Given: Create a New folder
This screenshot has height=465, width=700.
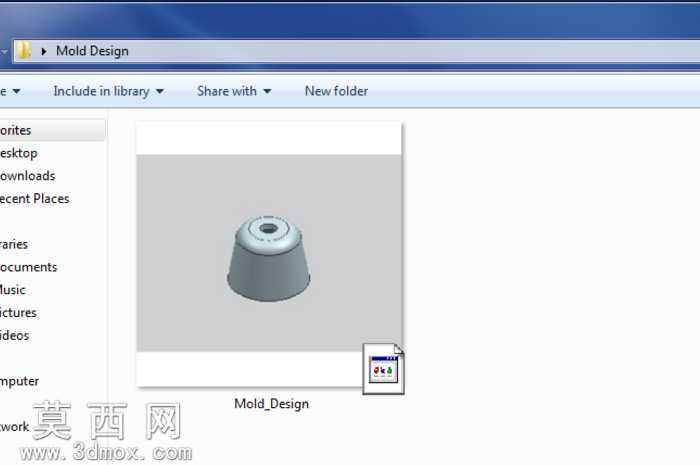Looking at the screenshot, I should click(336, 91).
